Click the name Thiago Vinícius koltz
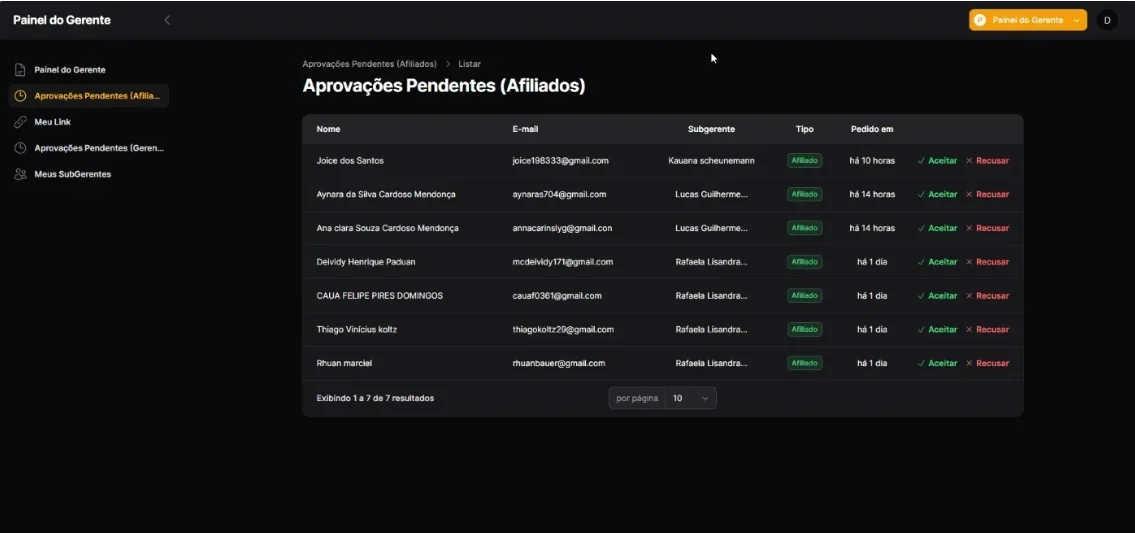The height and width of the screenshot is (533, 1135). (x=357, y=330)
